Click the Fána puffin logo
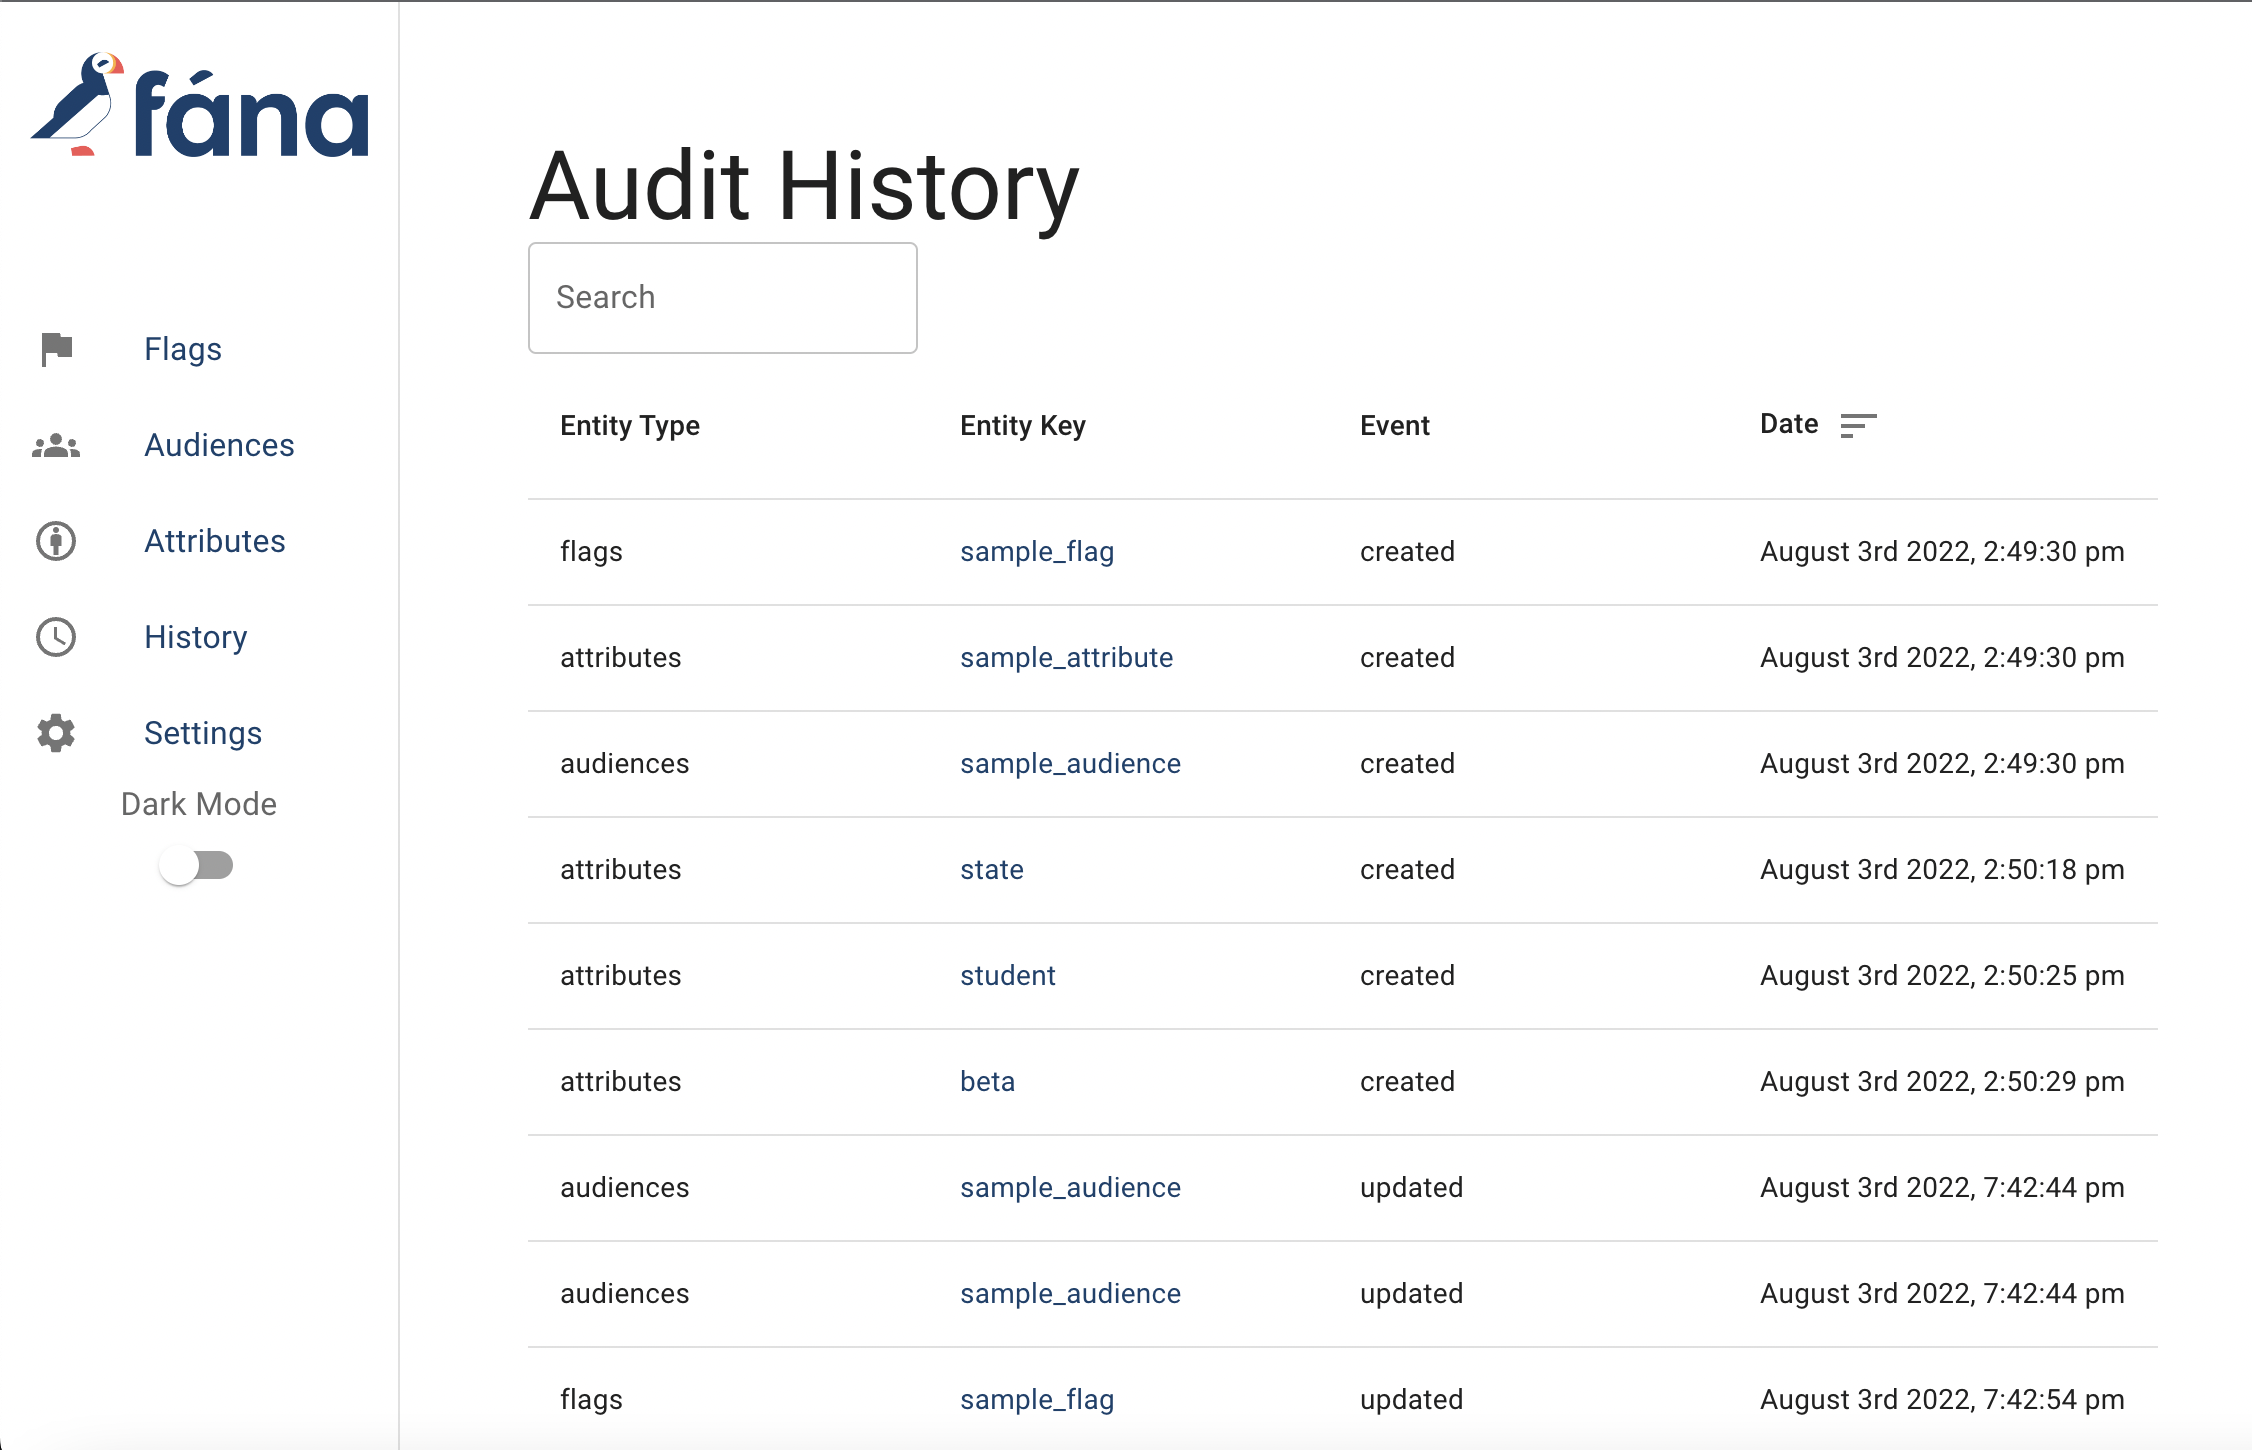 click(200, 105)
